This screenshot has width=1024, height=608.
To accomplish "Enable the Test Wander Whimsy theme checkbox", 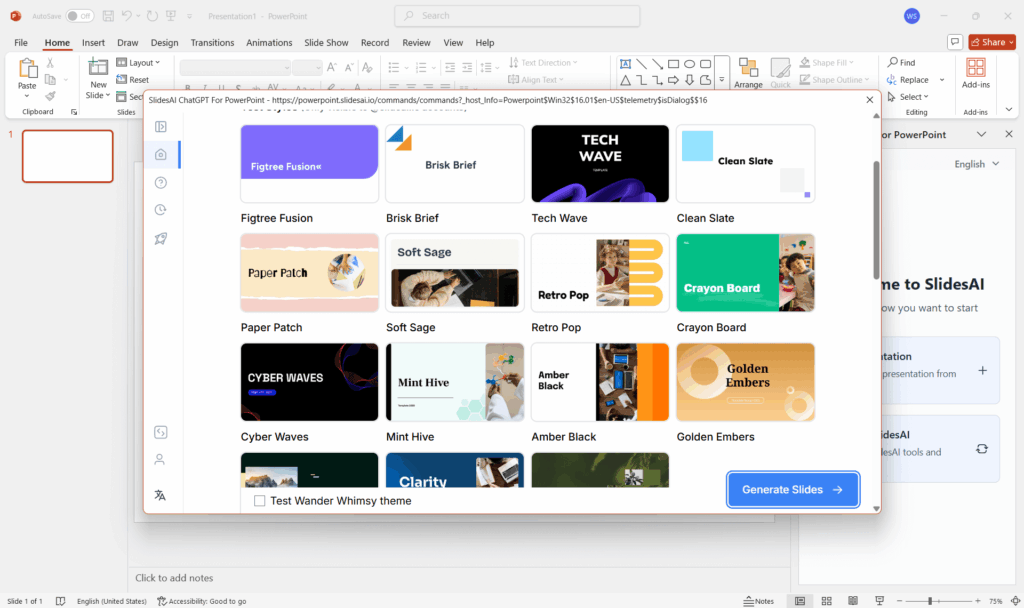I will [x=259, y=500].
